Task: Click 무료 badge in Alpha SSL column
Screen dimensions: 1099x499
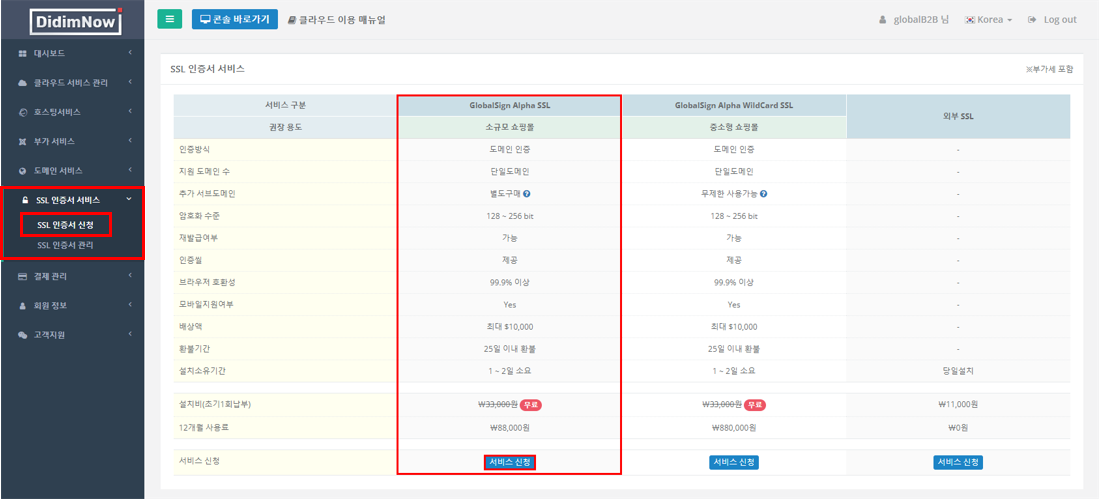Action: (x=531, y=405)
